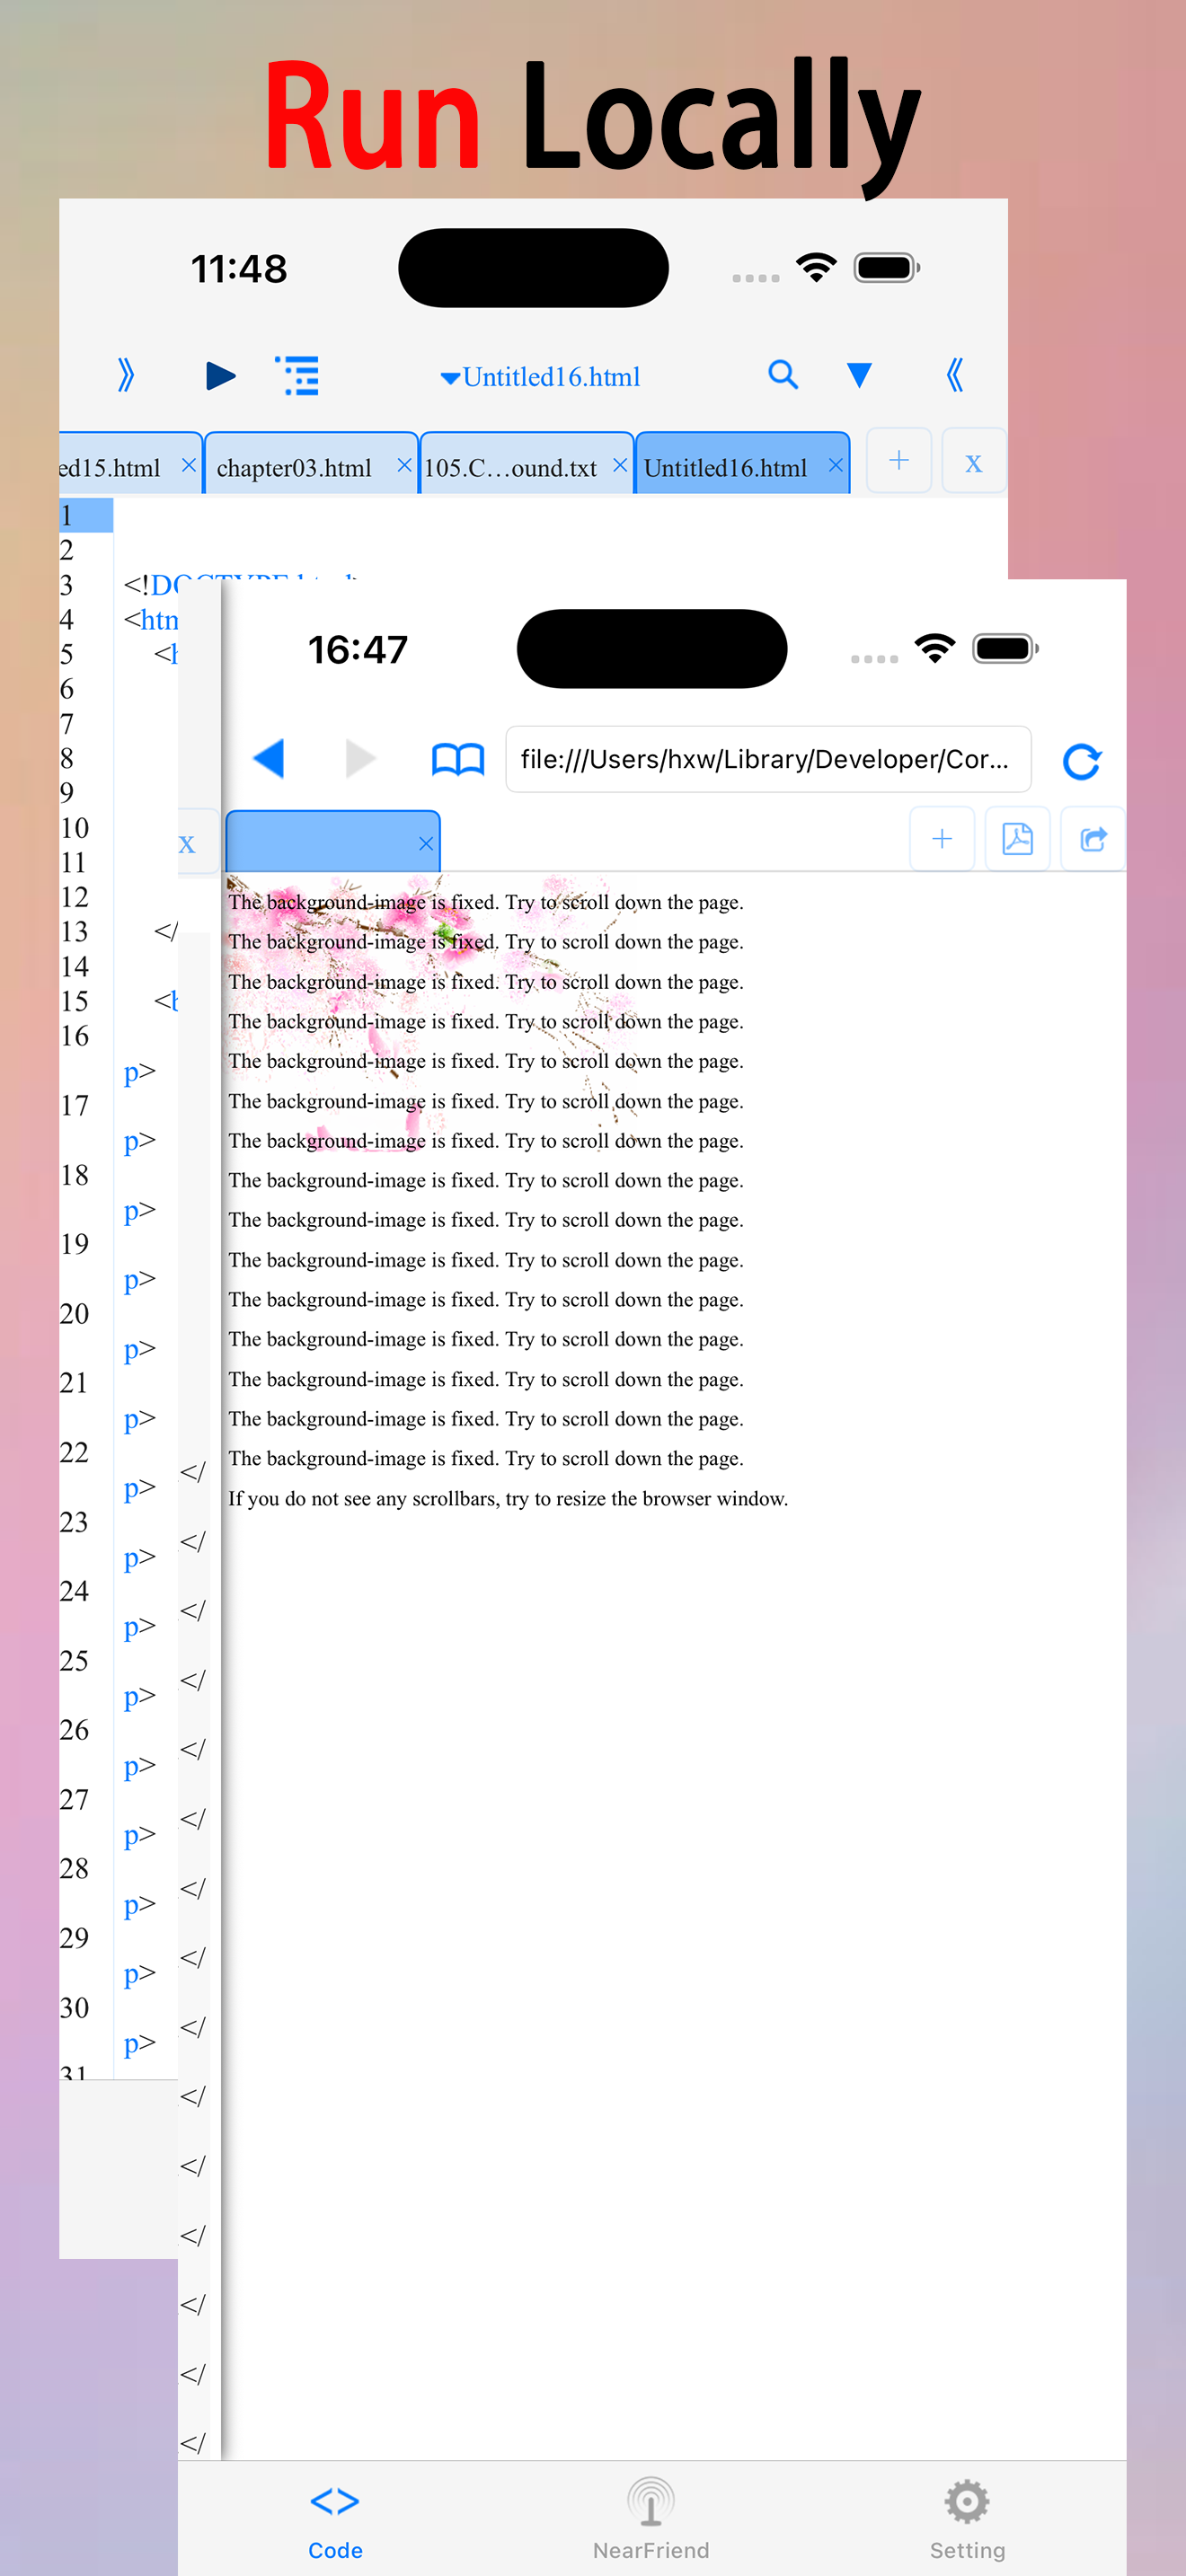Tap the down-pointing triangle in the toolbar

click(859, 375)
